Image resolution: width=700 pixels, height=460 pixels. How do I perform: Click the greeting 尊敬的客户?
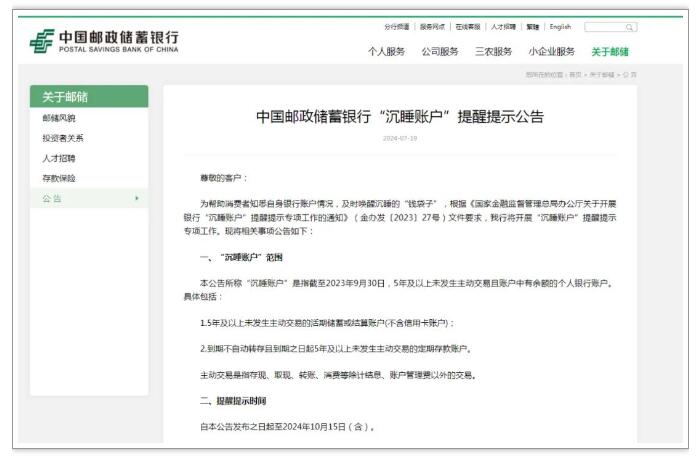point(223,178)
